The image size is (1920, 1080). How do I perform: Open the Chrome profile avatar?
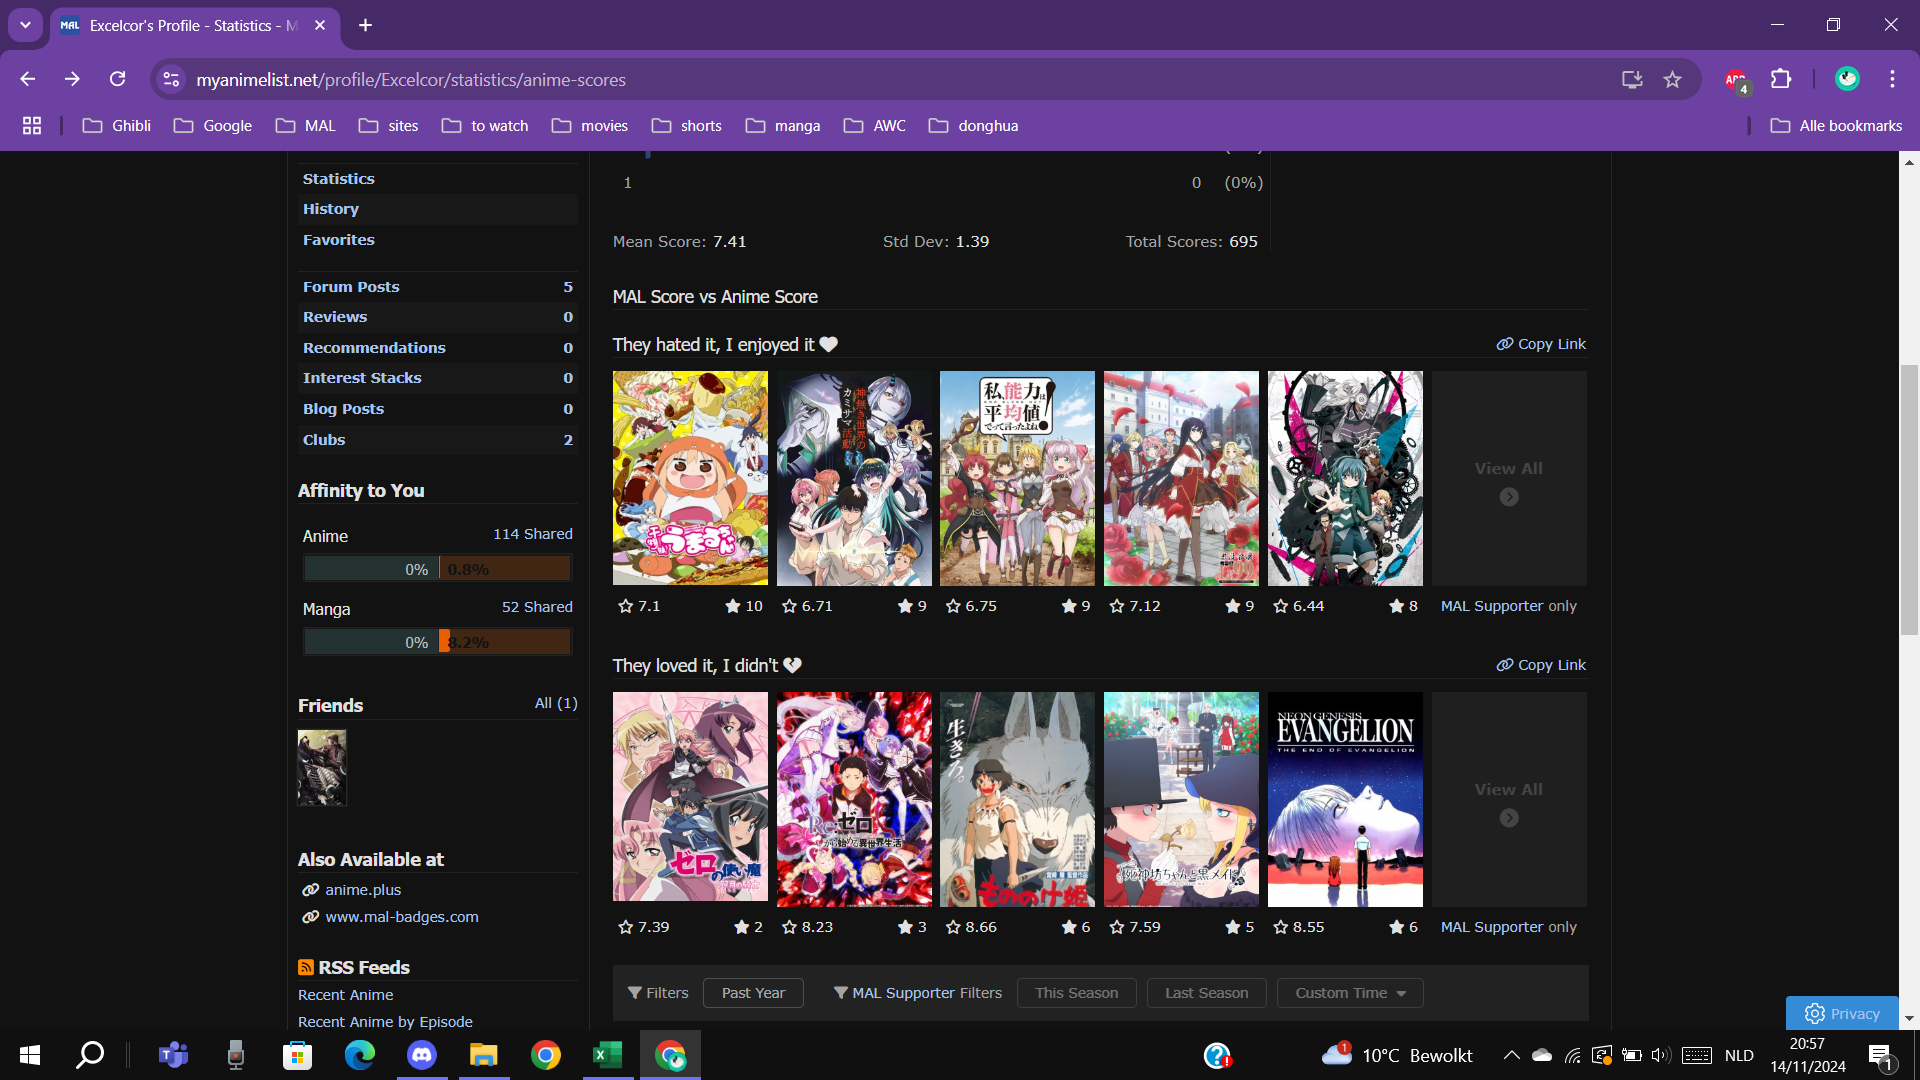(x=1847, y=79)
